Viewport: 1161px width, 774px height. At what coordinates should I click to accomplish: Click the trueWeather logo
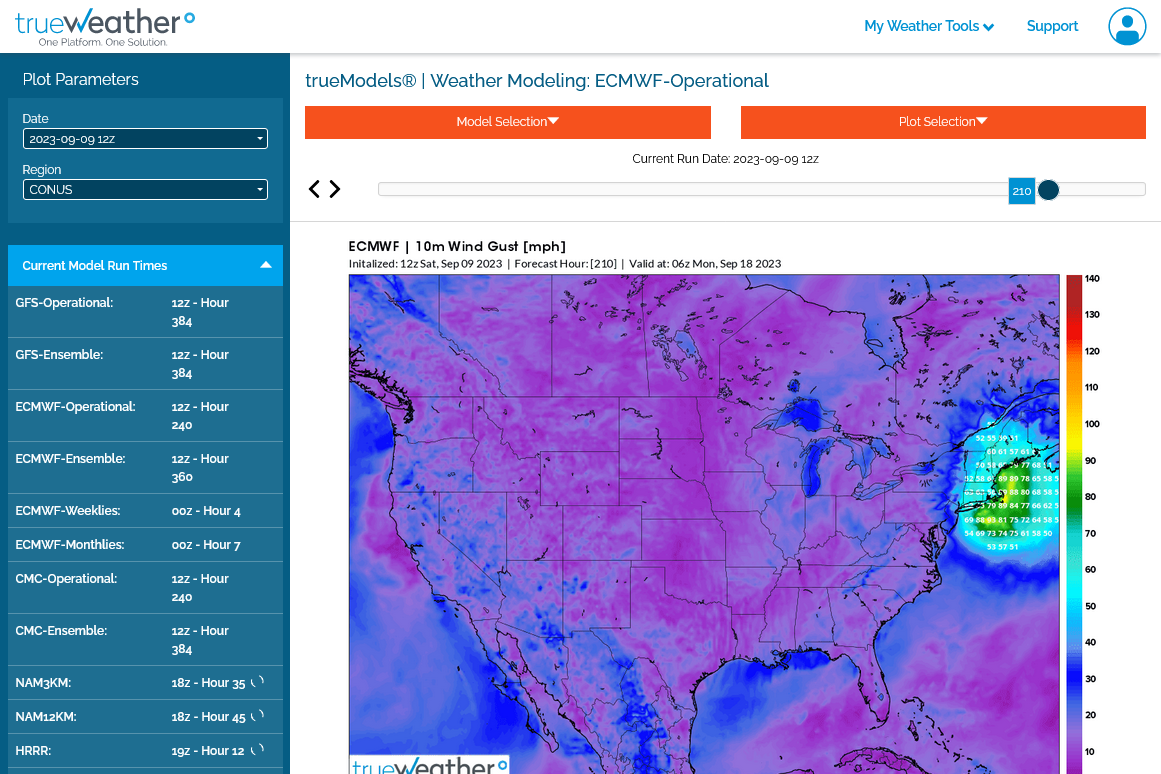click(x=104, y=27)
